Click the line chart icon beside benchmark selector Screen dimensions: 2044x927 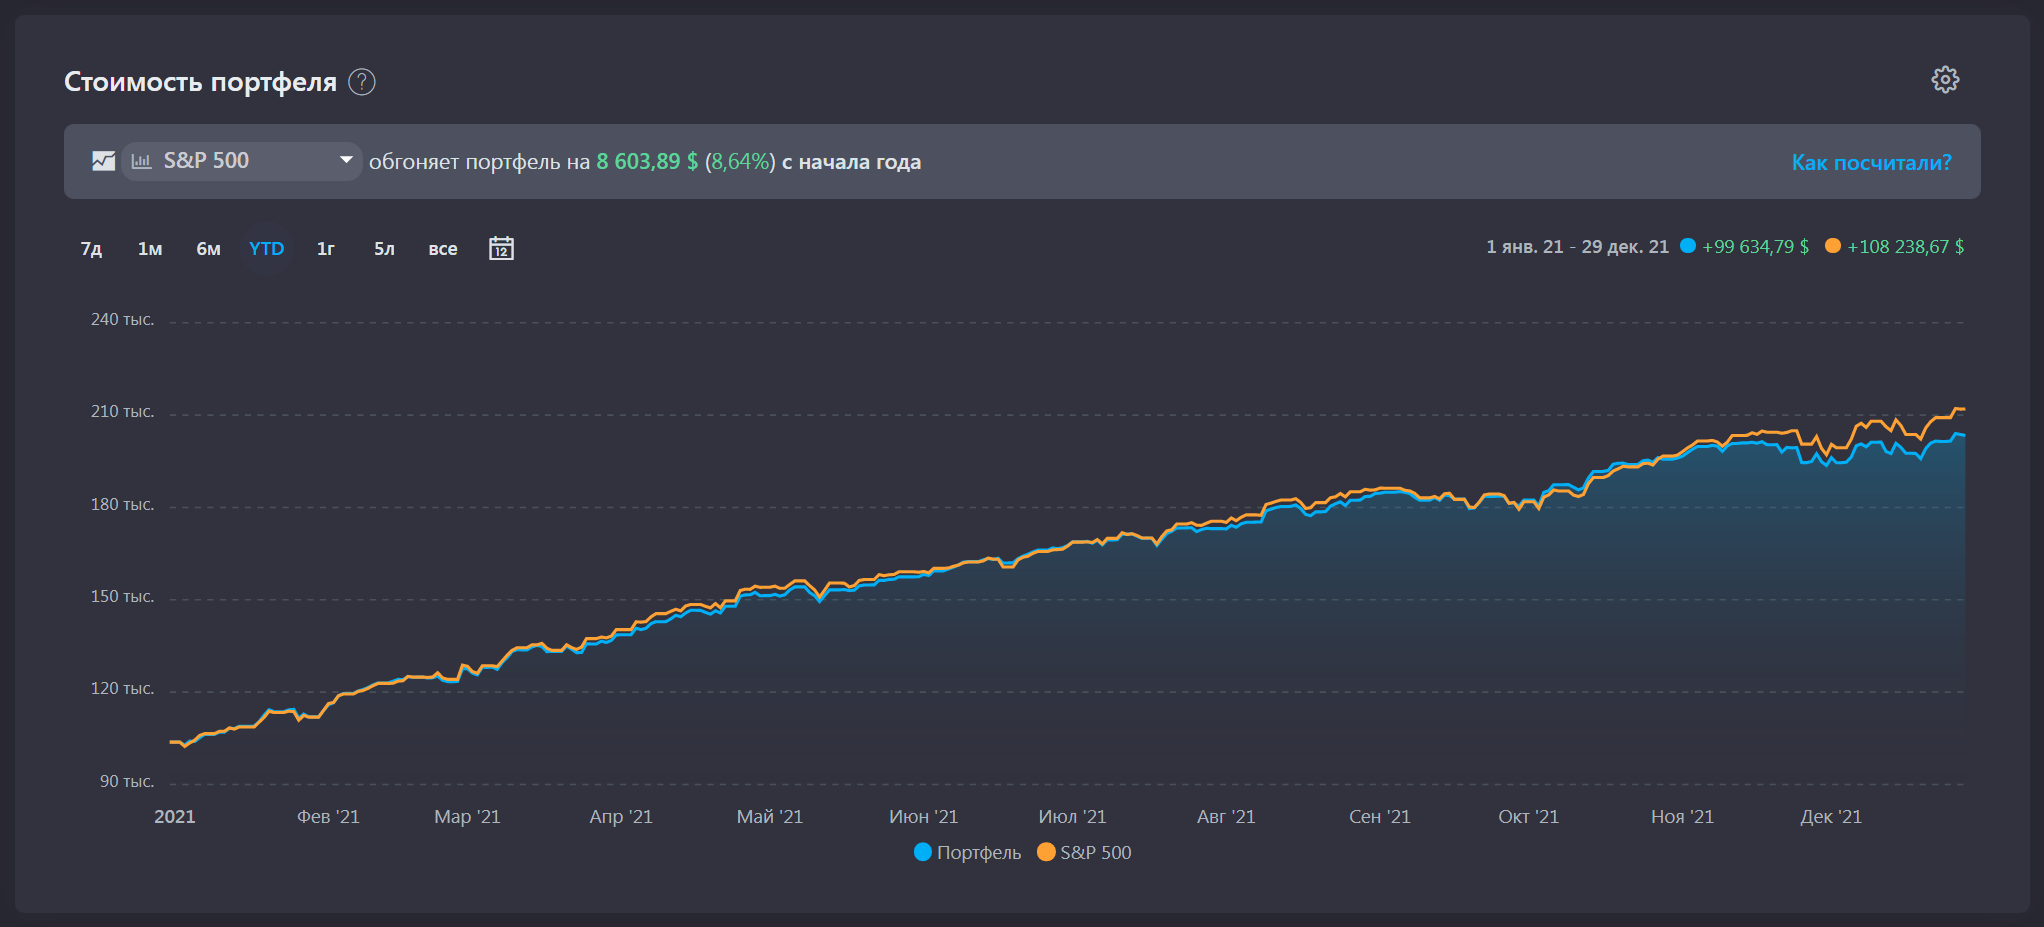coord(103,161)
